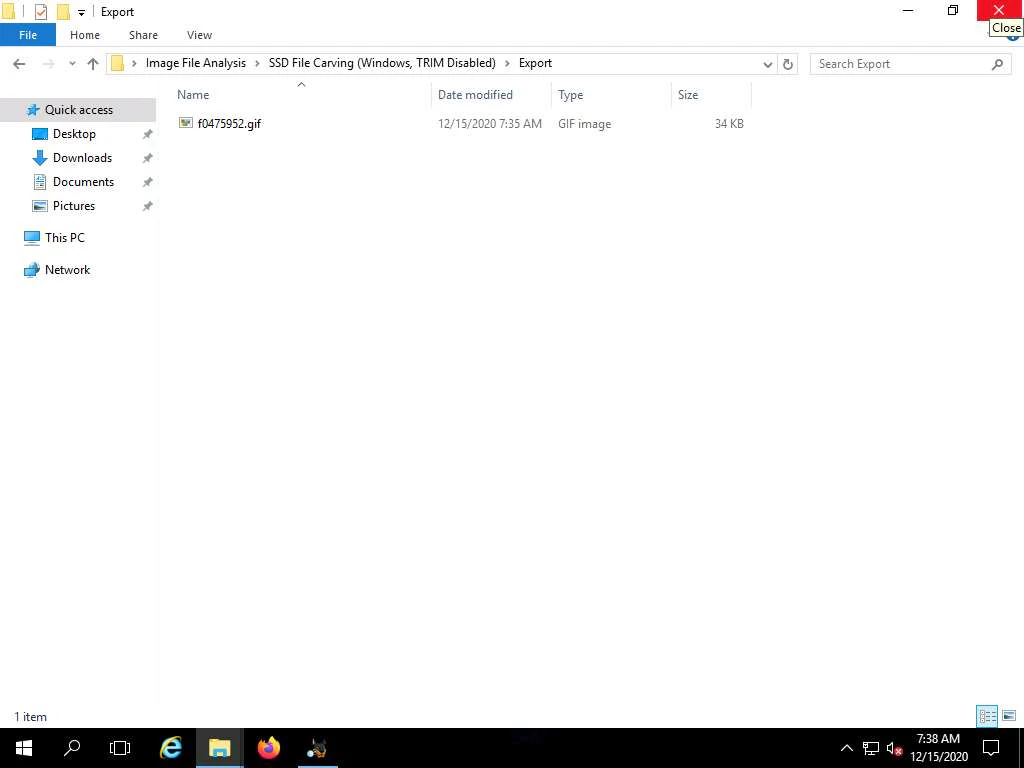1024x768 pixels.
Task: Open the Action Center notifications
Action: point(991,748)
